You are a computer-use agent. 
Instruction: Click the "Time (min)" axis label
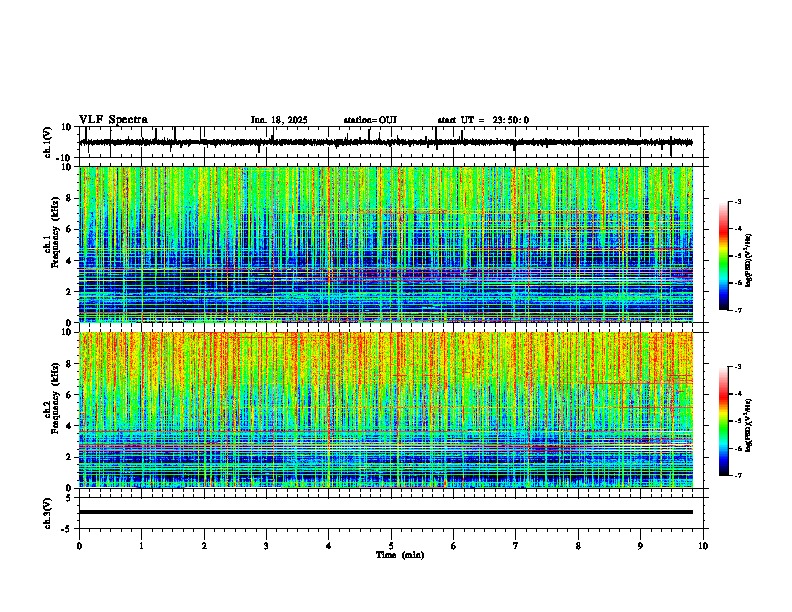pyautogui.click(x=400, y=555)
